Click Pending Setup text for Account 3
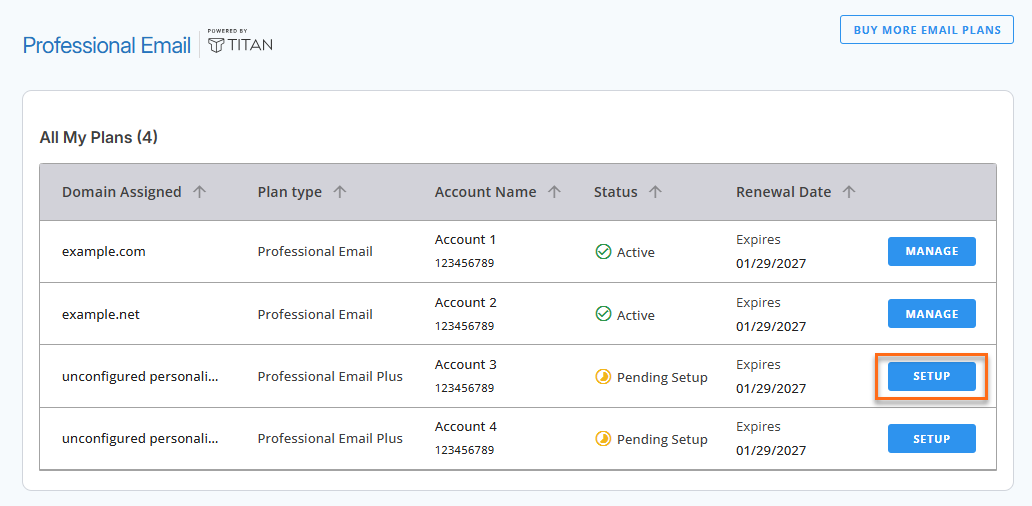The image size is (1032, 506). [662, 378]
